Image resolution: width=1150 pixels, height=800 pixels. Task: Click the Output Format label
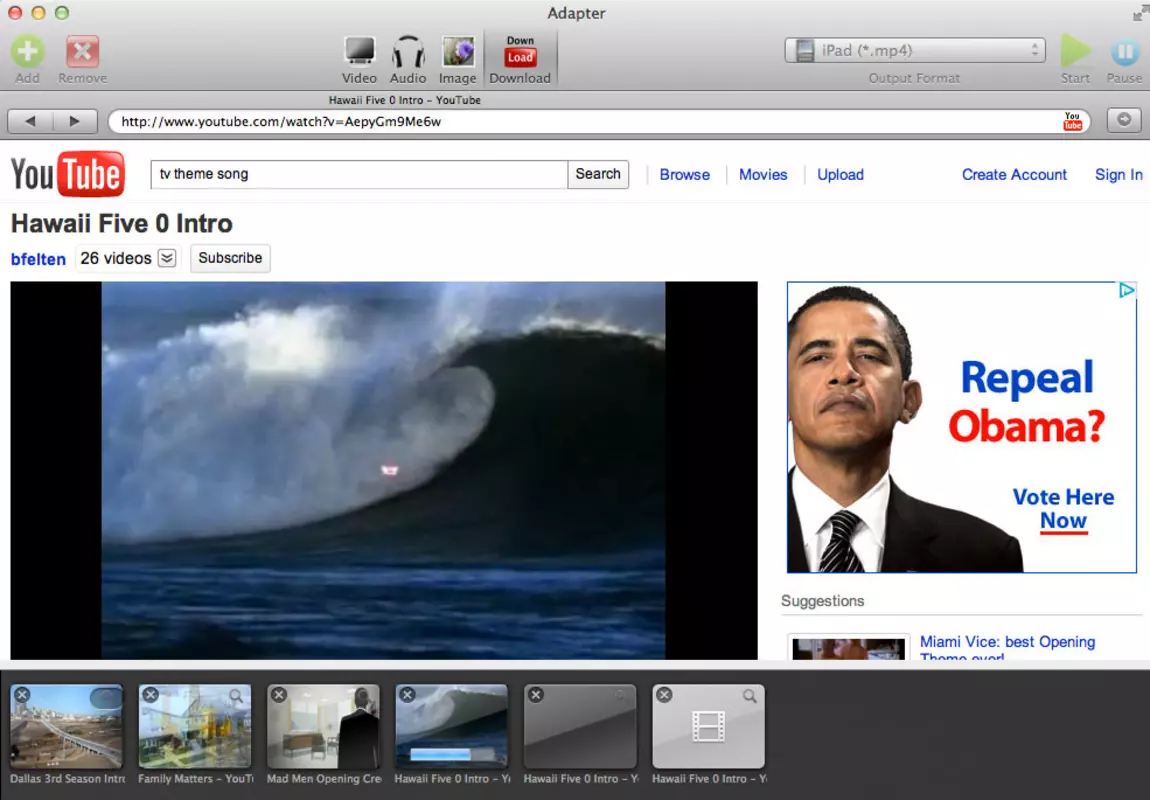pos(914,78)
